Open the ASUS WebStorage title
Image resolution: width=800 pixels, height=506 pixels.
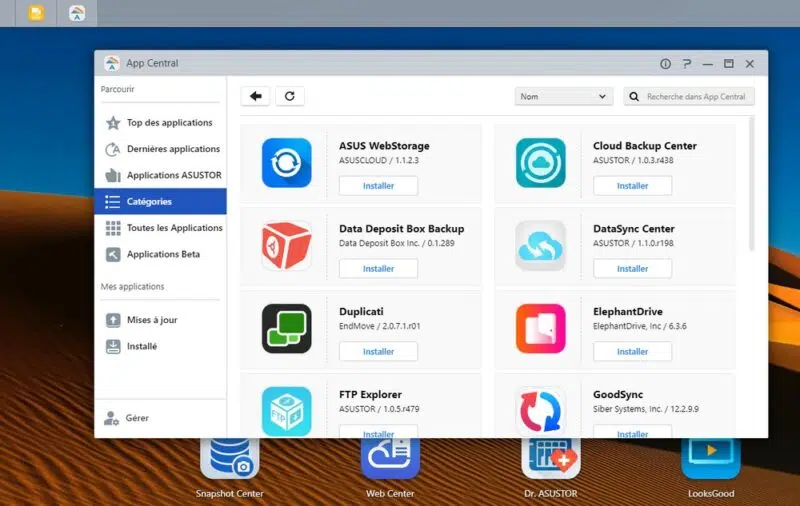pos(384,146)
